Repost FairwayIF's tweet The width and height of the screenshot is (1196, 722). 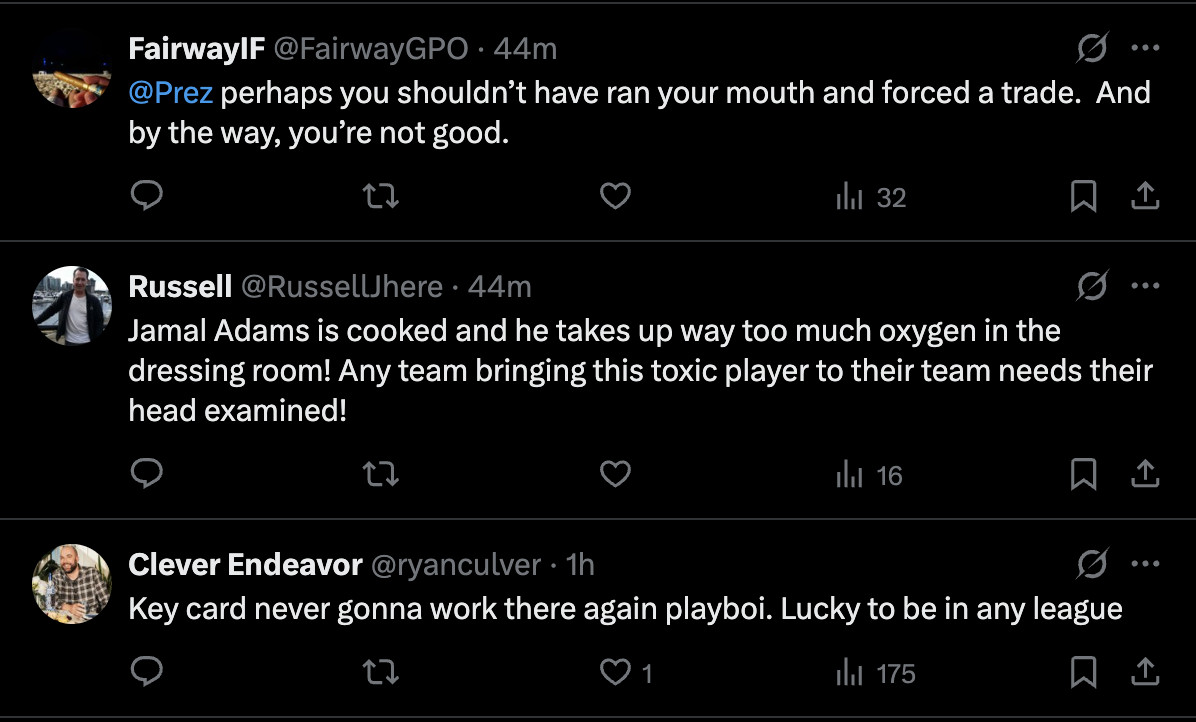(x=381, y=197)
